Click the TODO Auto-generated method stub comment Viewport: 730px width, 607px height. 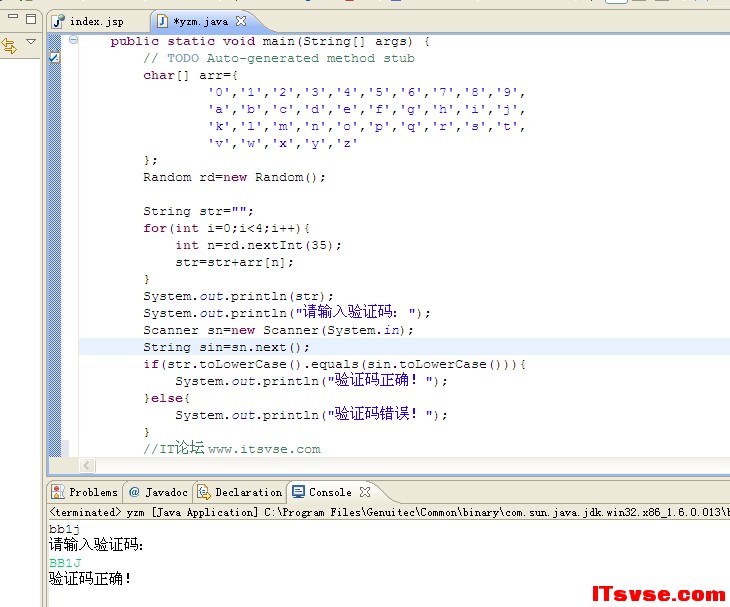click(x=279, y=58)
